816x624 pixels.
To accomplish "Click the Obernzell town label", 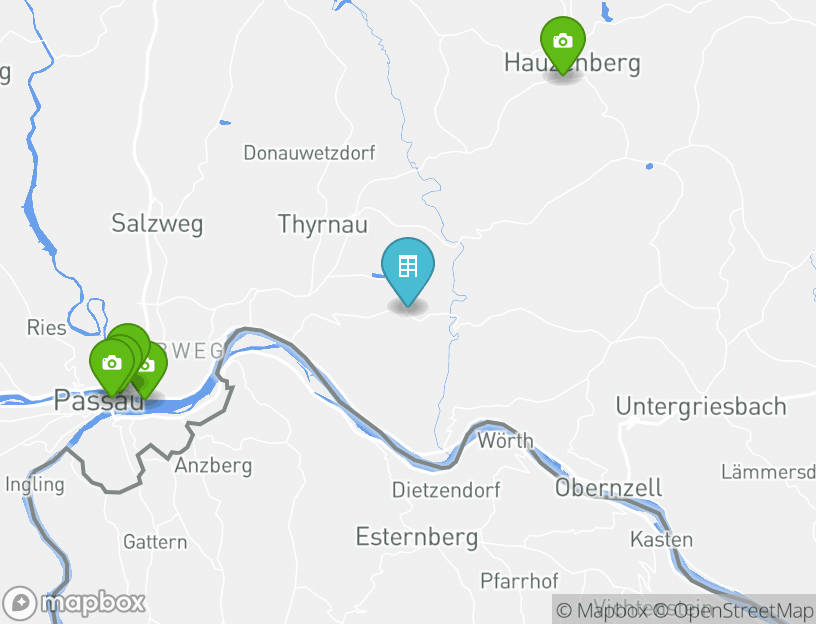I will tap(608, 488).
